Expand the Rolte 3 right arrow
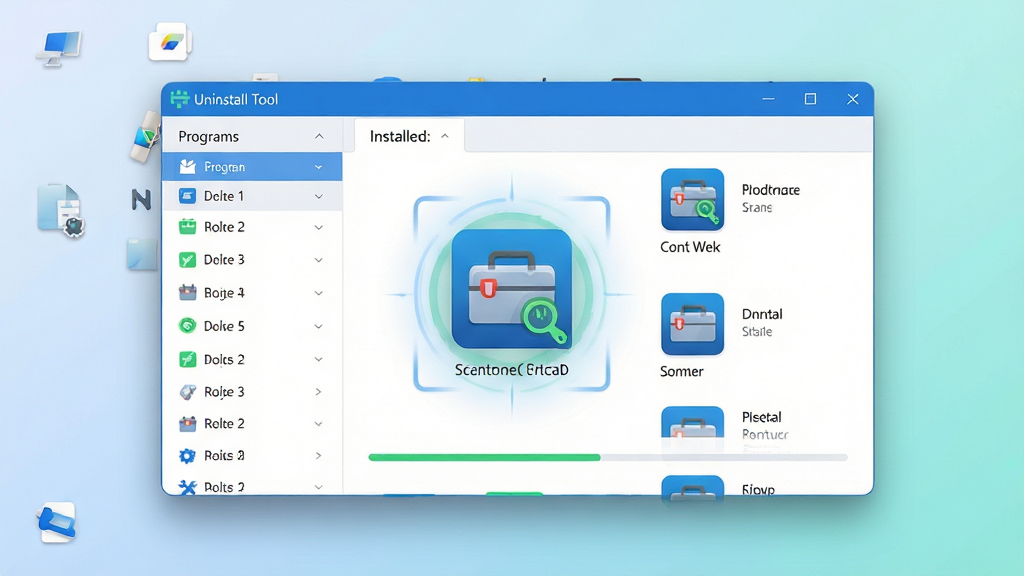This screenshot has height=576, width=1024. (x=318, y=392)
